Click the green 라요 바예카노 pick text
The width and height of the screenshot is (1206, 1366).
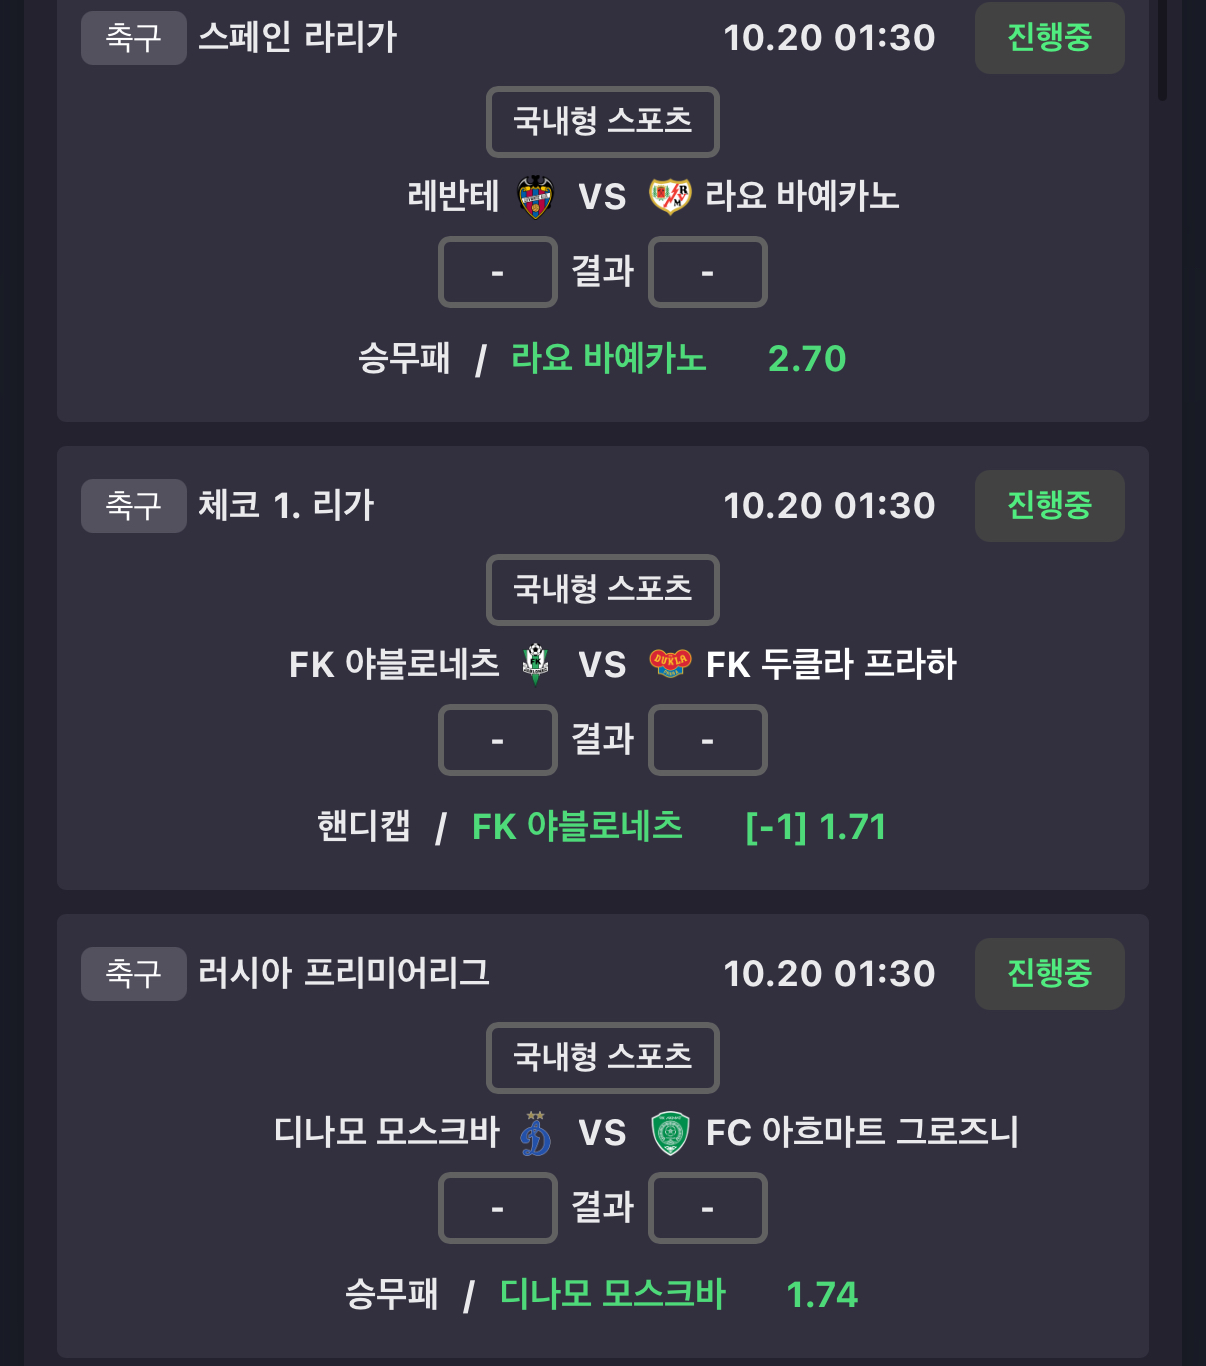[608, 358]
